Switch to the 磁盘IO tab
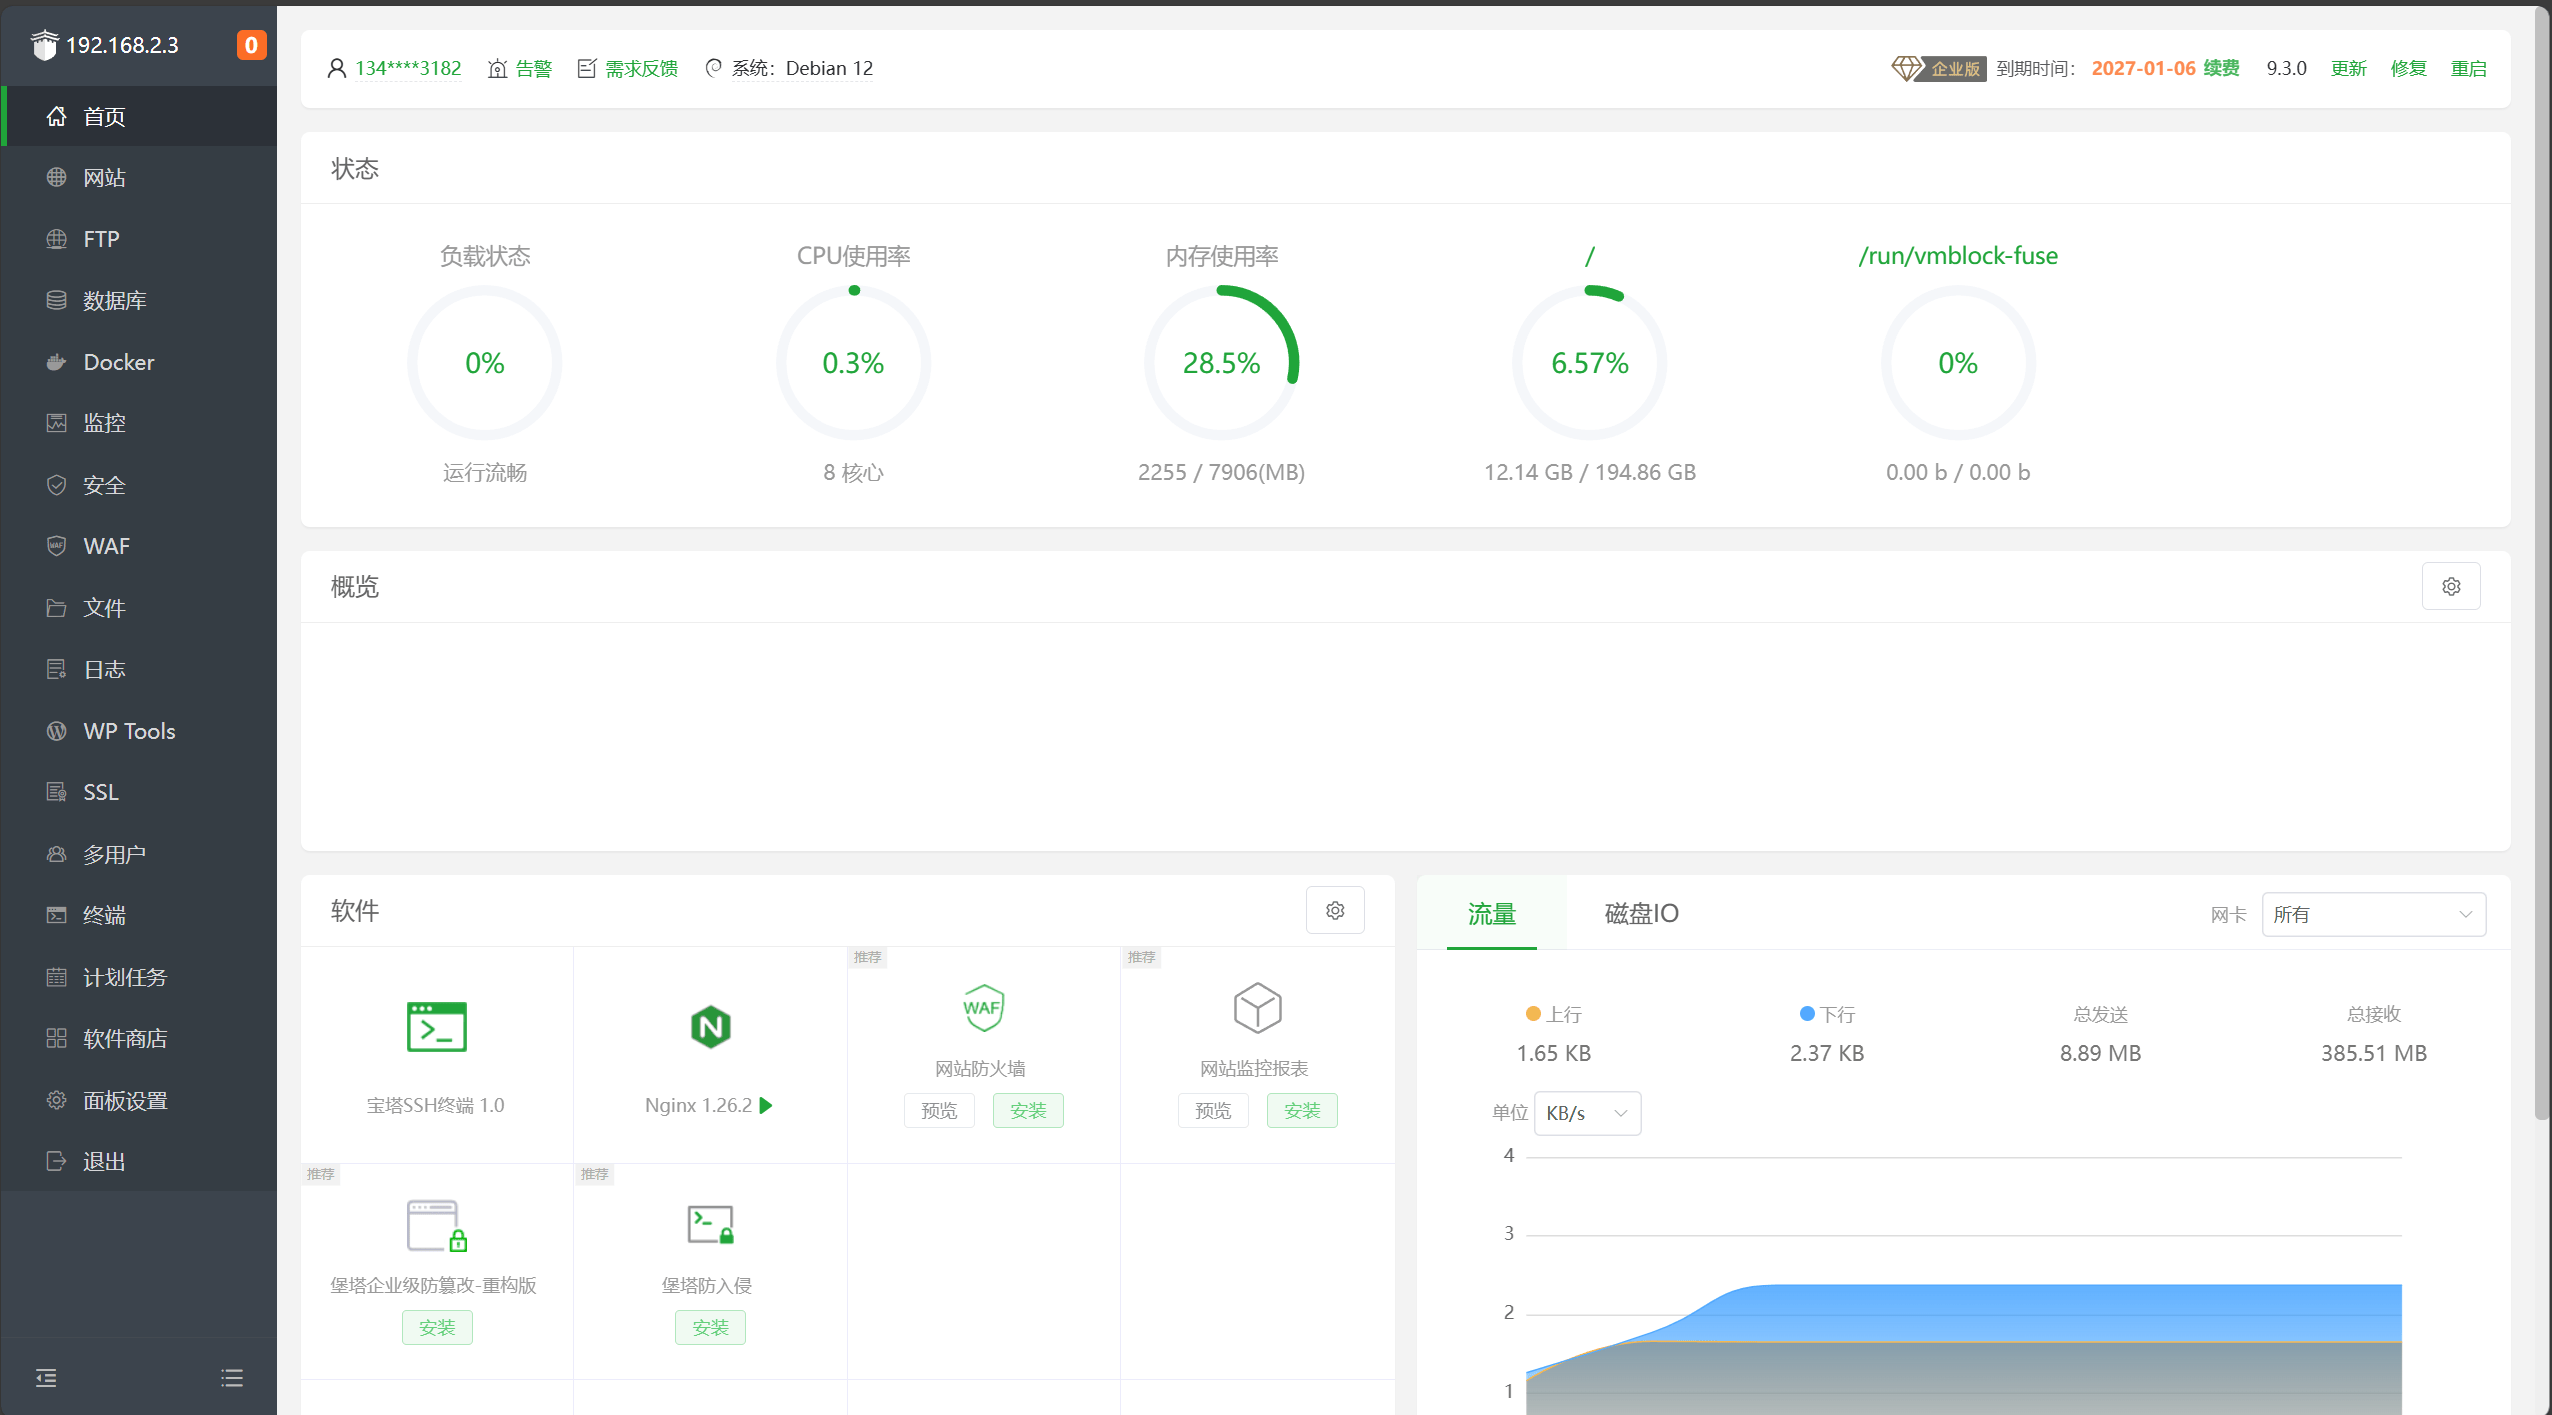This screenshot has height=1415, width=2552. (1641, 913)
